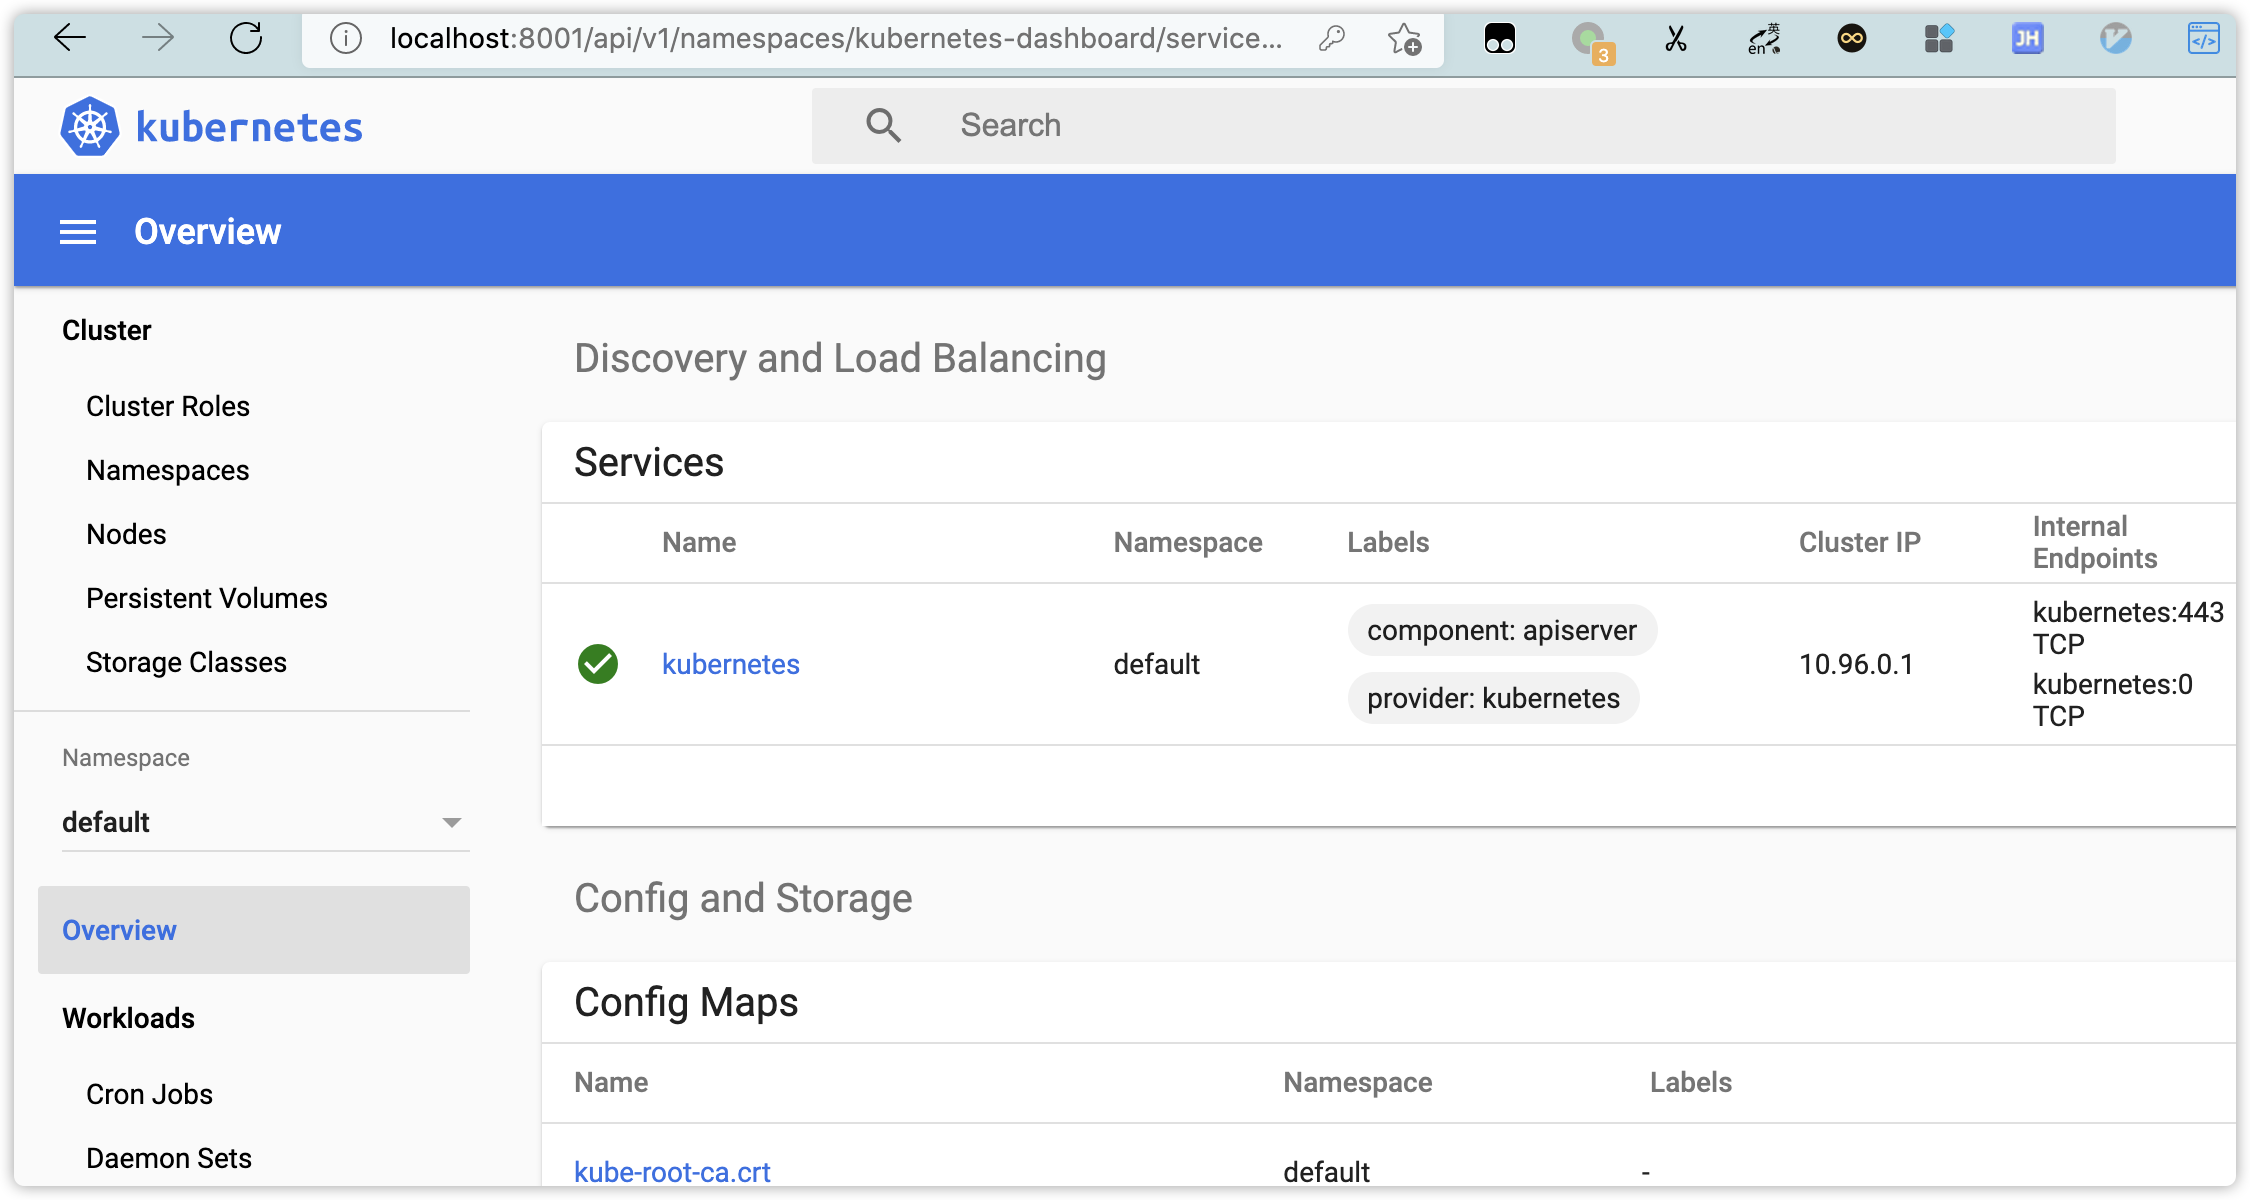Click the component: apiserver label chip
The image size is (2250, 1200).
pos(1502,630)
